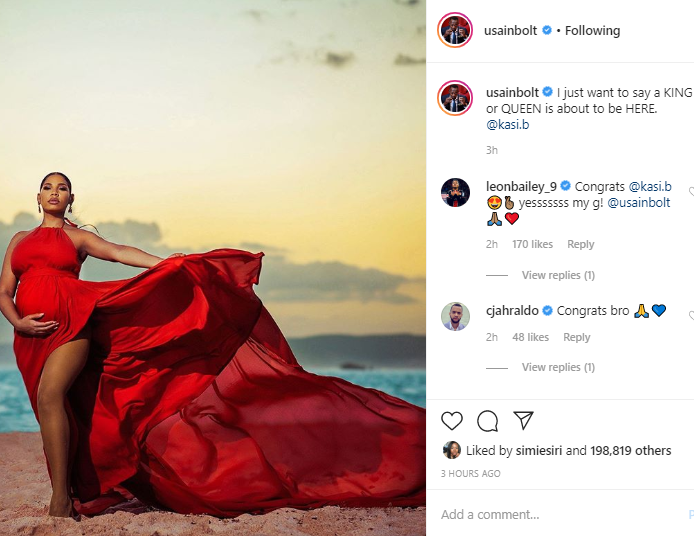The width and height of the screenshot is (694, 536).
Task: Open the 198,819 others likes list
Action: pos(630,451)
